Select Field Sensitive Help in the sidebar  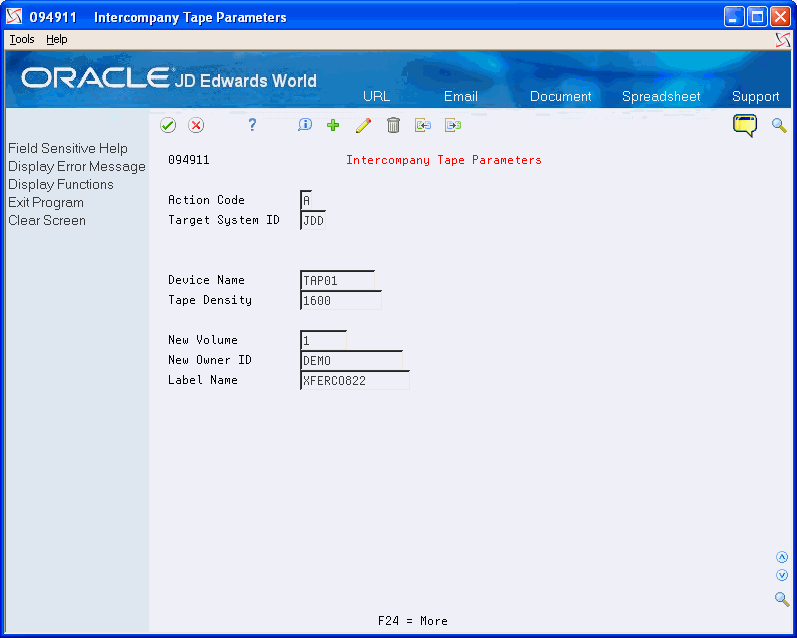tap(68, 148)
